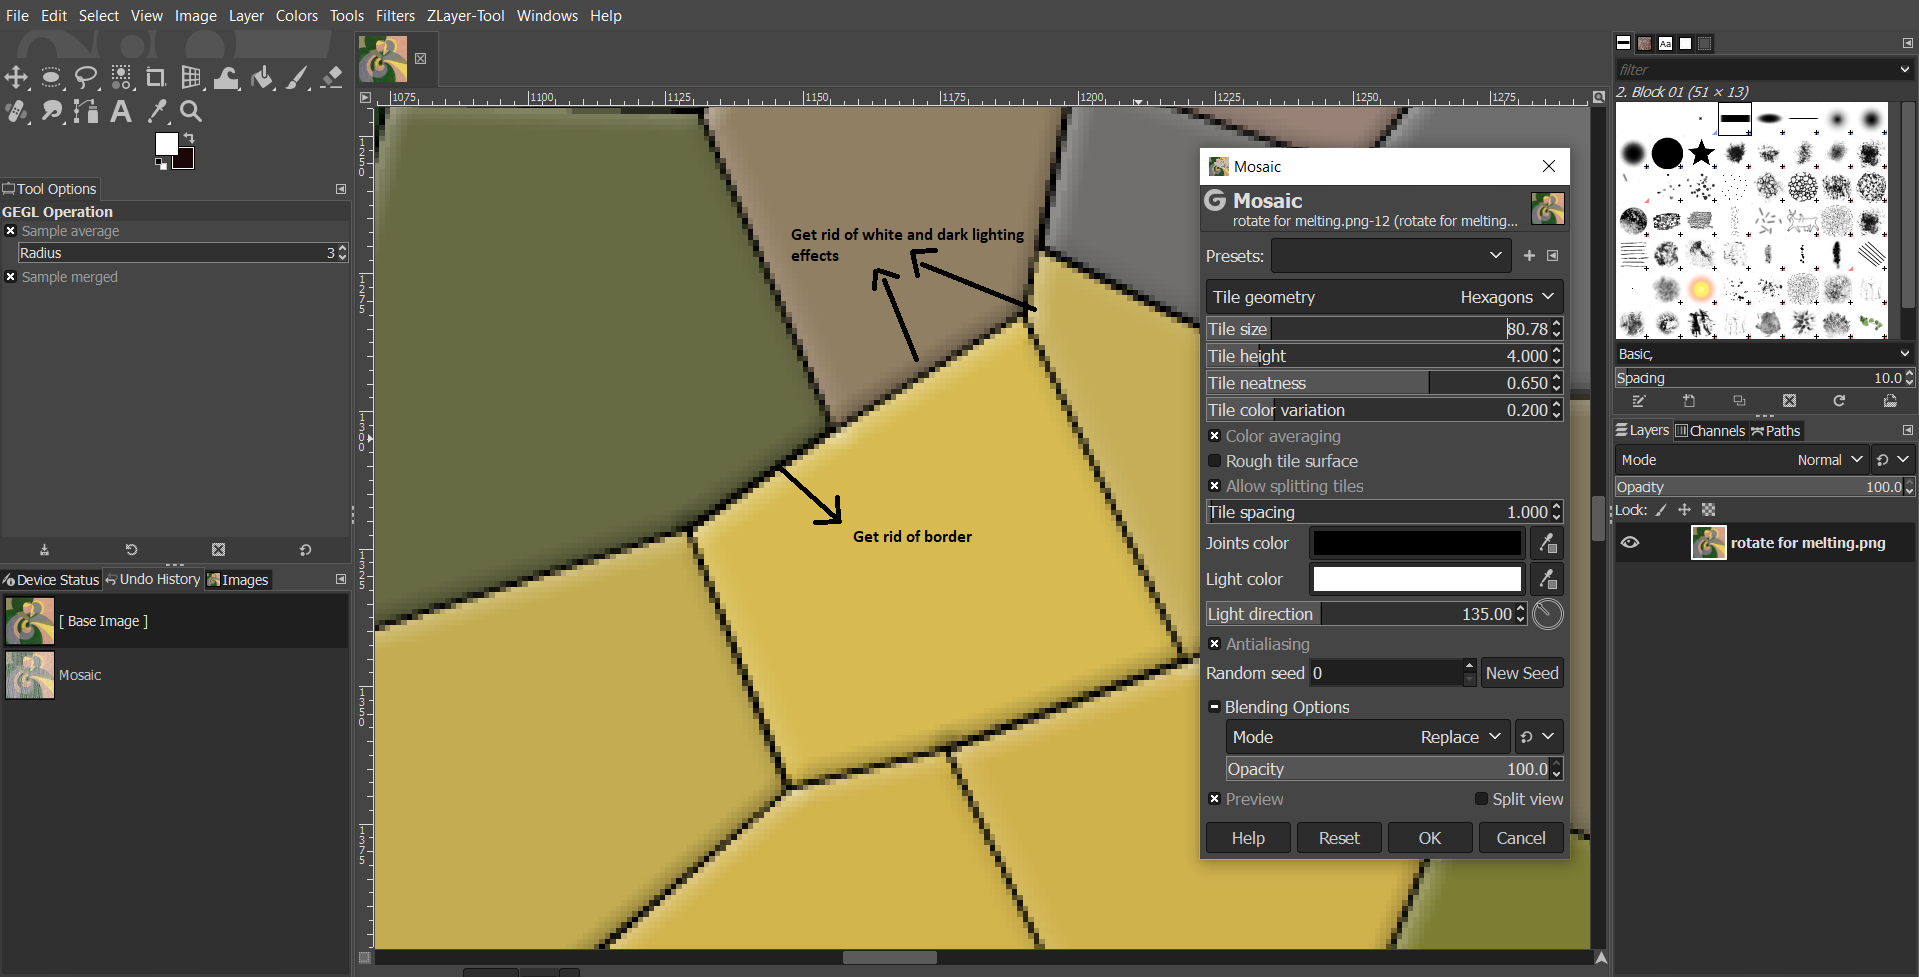Click the Joints color black swatch
Screen dimensions: 1919x977
1417,543
